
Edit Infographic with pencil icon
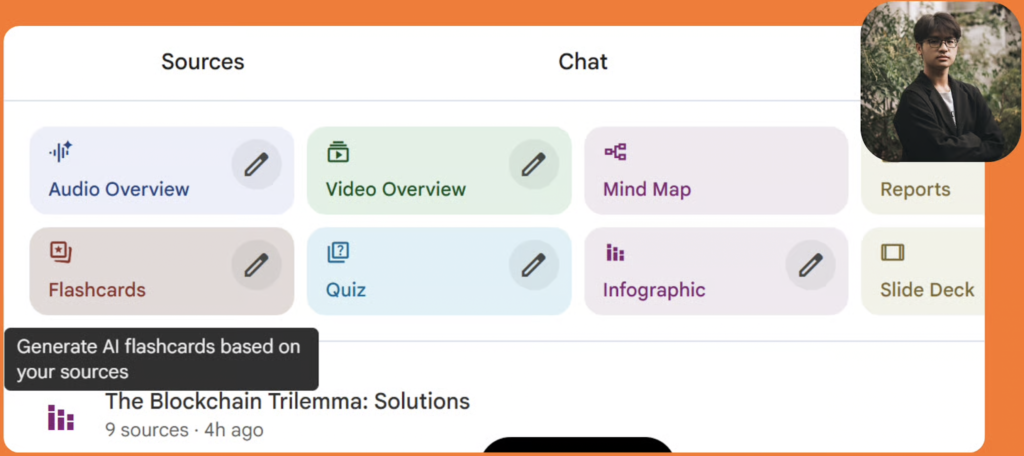point(811,265)
